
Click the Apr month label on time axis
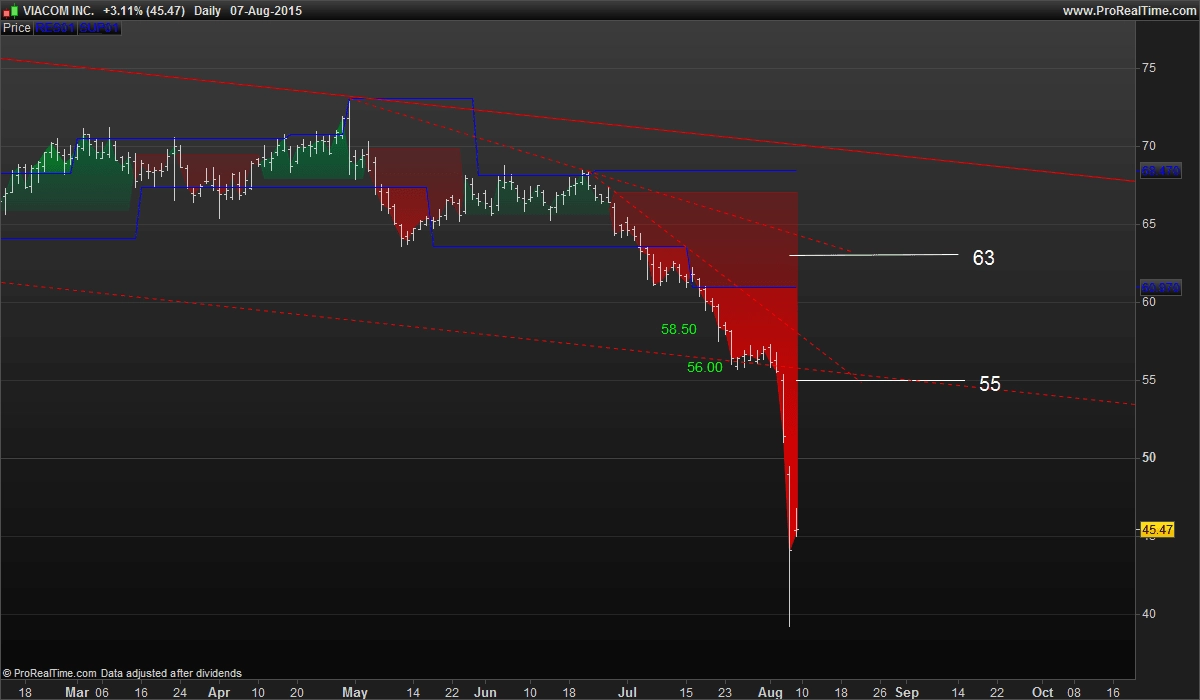pyautogui.click(x=218, y=691)
